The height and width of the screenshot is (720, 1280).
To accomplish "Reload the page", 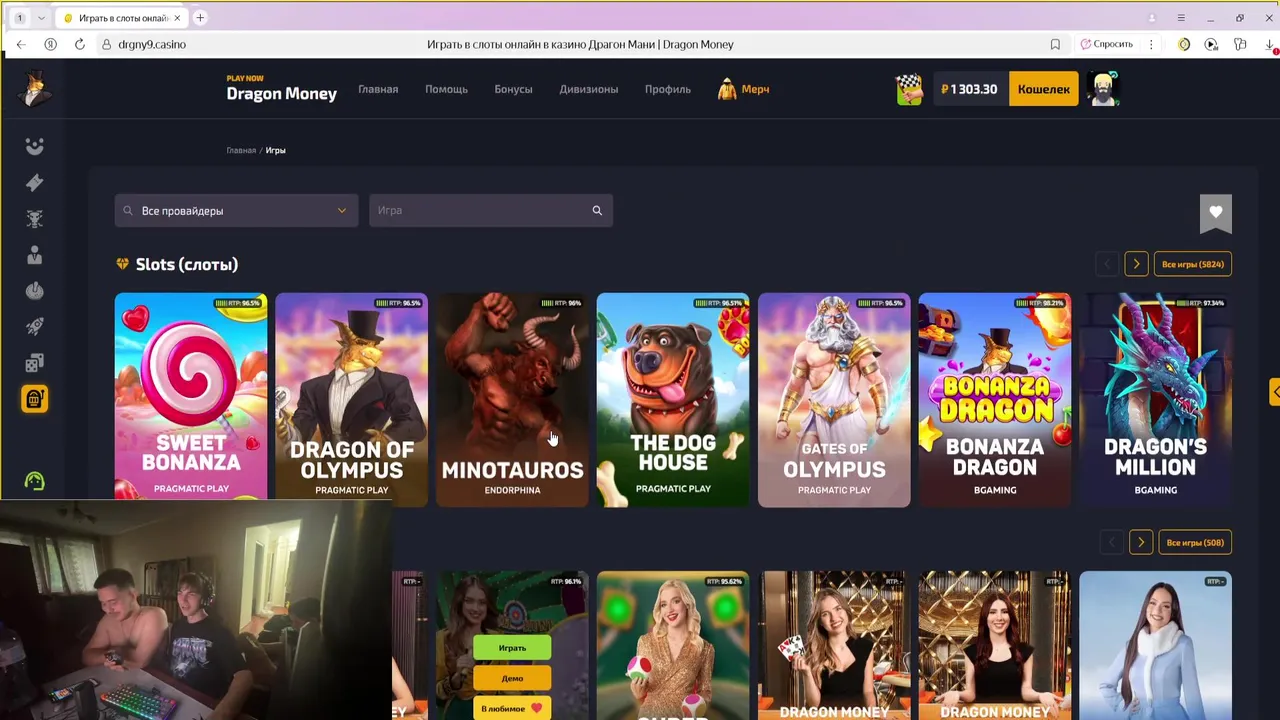I will pyautogui.click(x=80, y=44).
